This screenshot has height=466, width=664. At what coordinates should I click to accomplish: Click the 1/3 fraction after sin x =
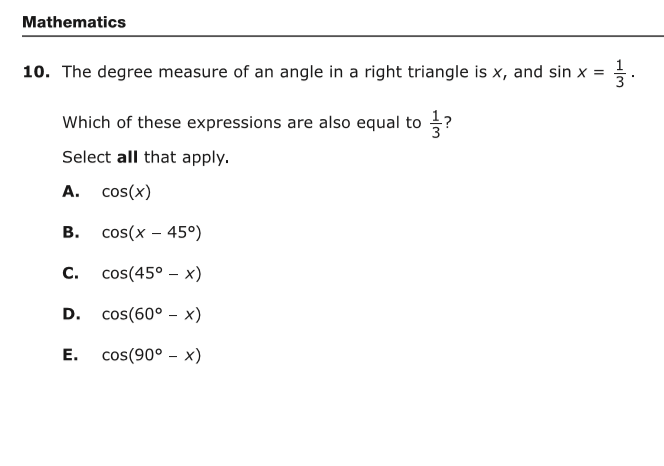coord(620,73)
